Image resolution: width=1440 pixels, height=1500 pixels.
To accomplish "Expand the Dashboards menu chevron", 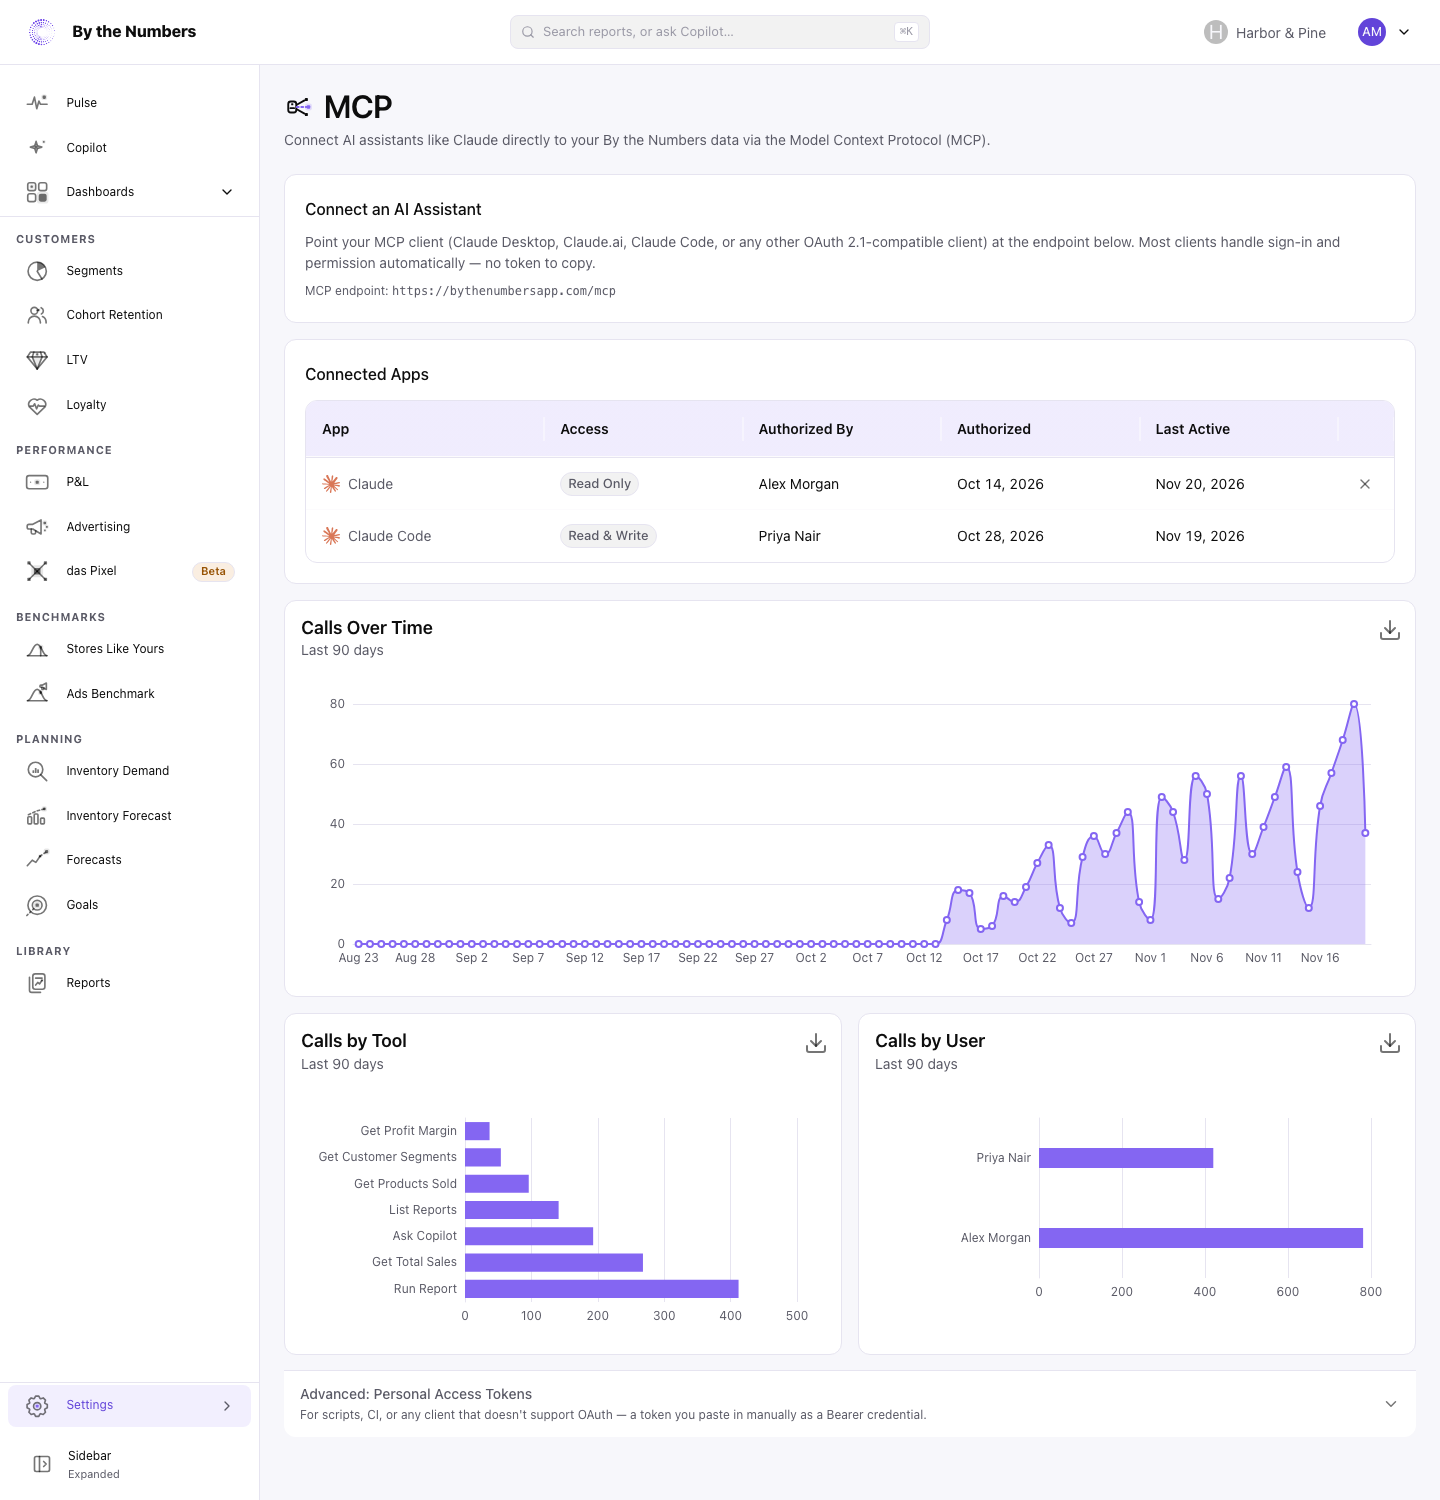I will pos(227,192).
